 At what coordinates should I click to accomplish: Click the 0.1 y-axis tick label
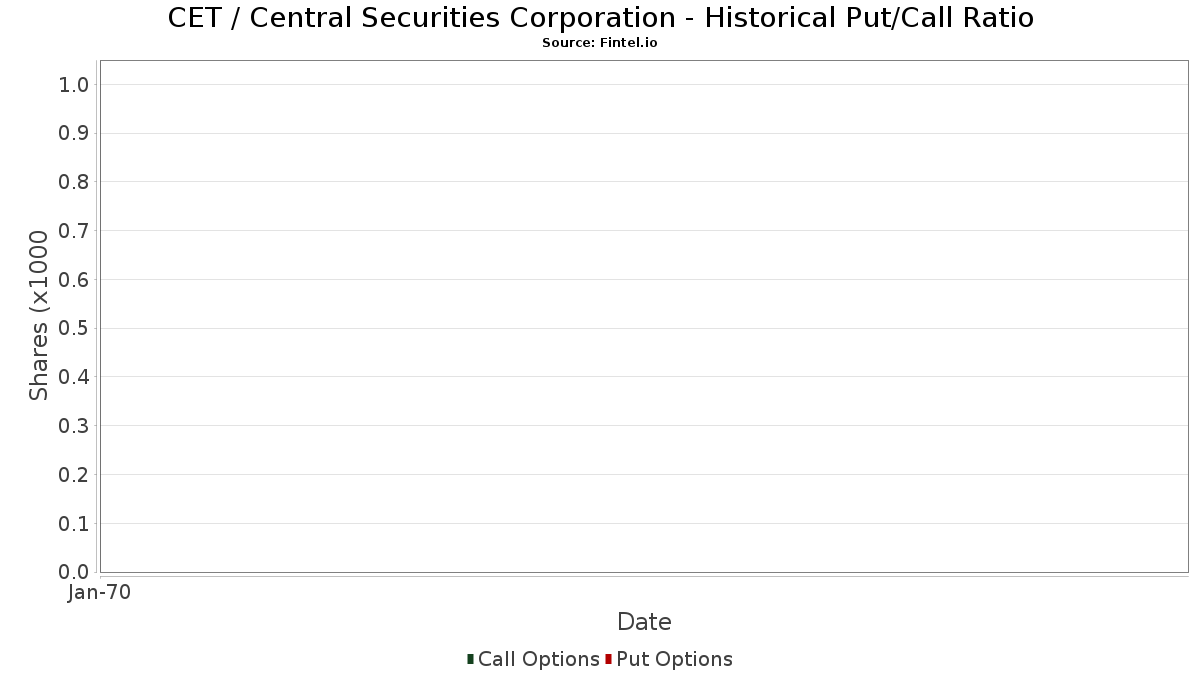[74, 524]
